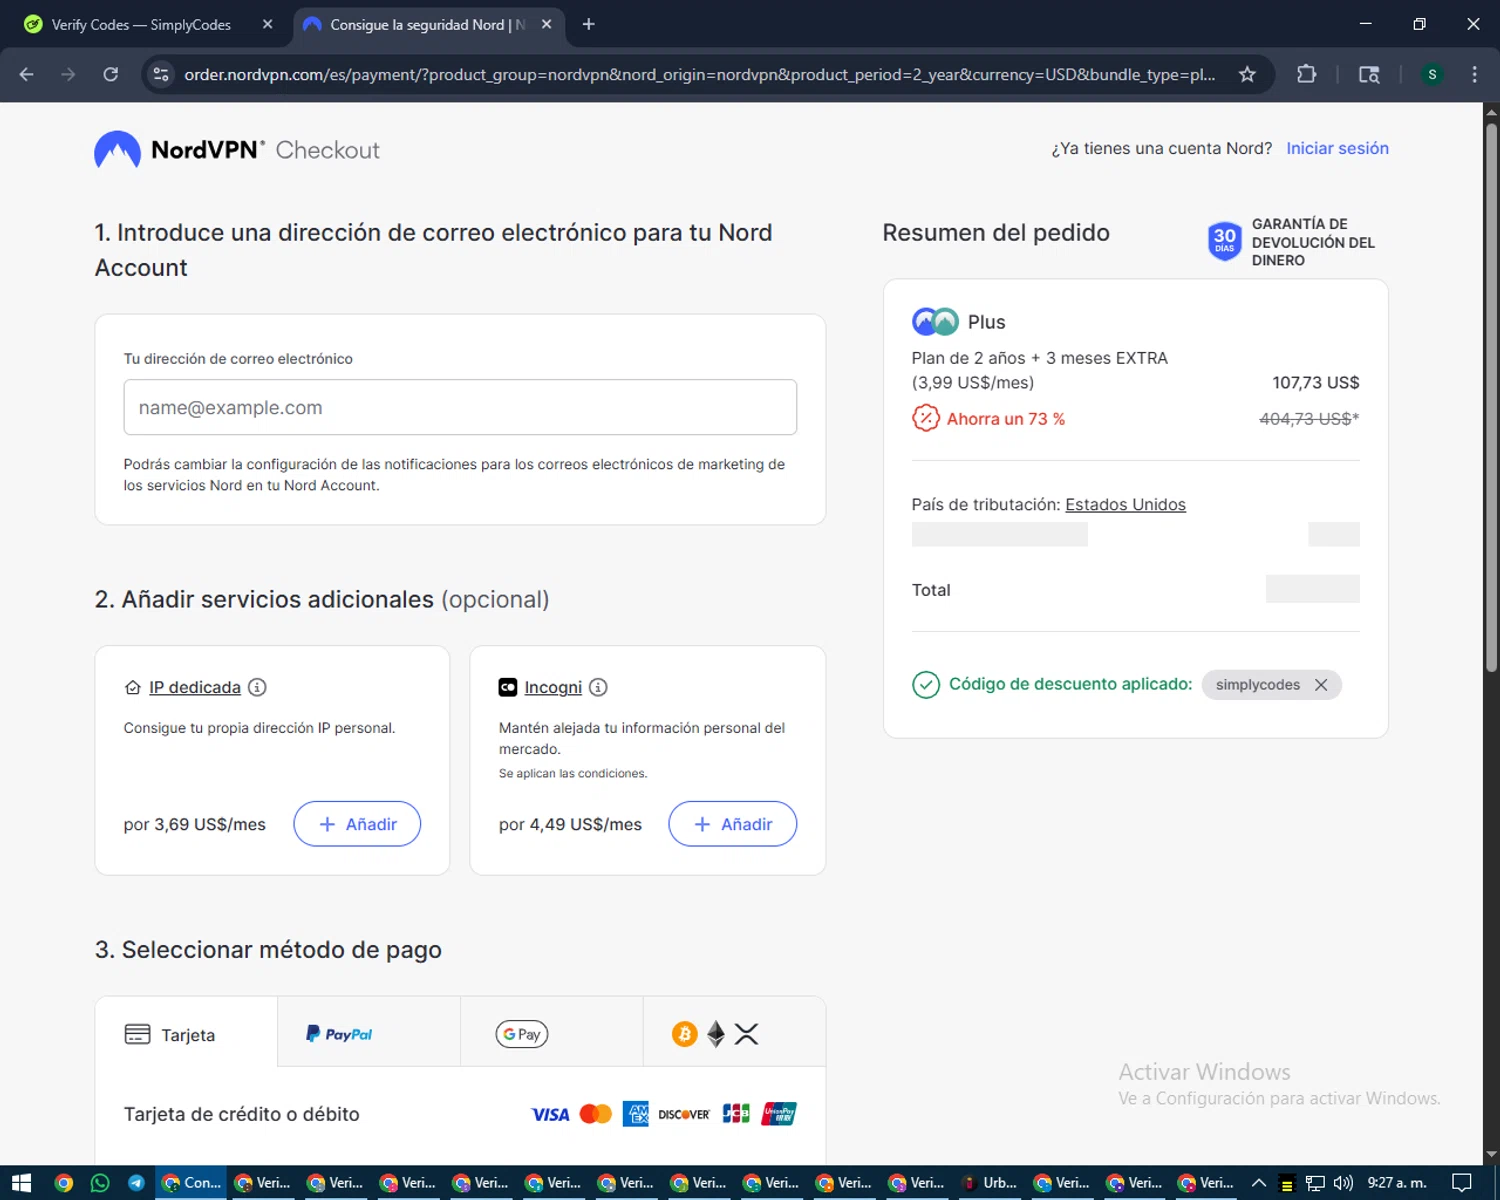Click the Visa card logo
The image size is (1500, 1200).
coord(550,1114)
